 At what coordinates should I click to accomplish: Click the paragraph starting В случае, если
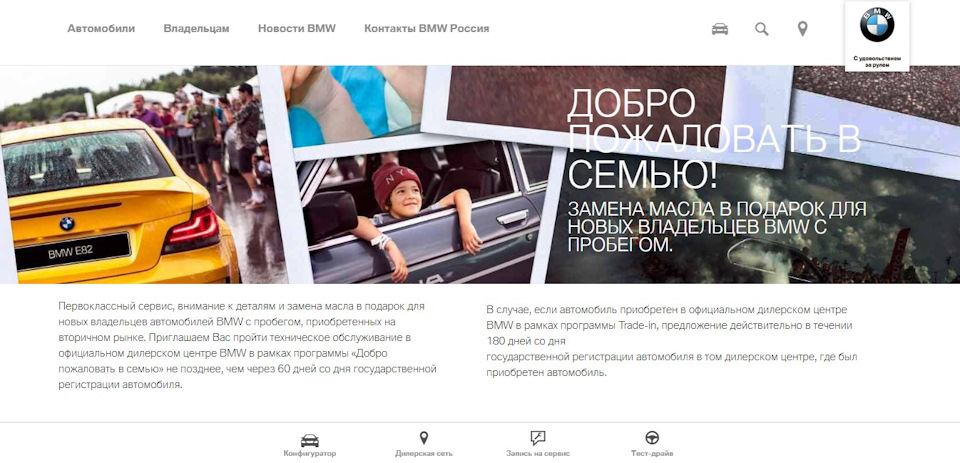[x=672, y=341]
